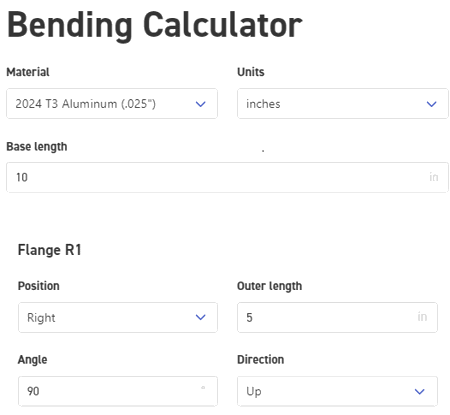Focus the Base length input field
Screen dimensions: 450x415
point(227,177)
